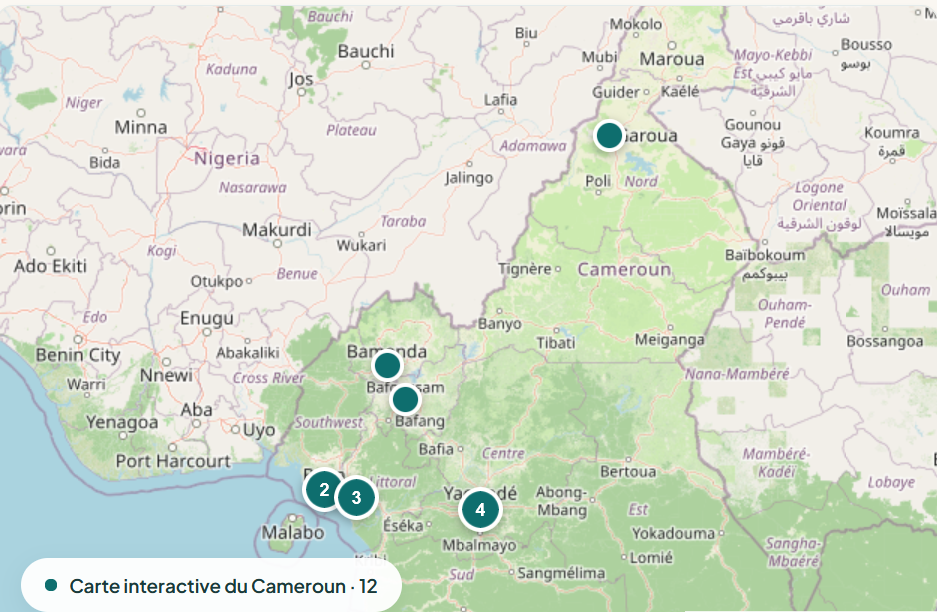Click the Carte interactive du Cameroun label
The width and height of the screenshot is (937, 612).
223,586
